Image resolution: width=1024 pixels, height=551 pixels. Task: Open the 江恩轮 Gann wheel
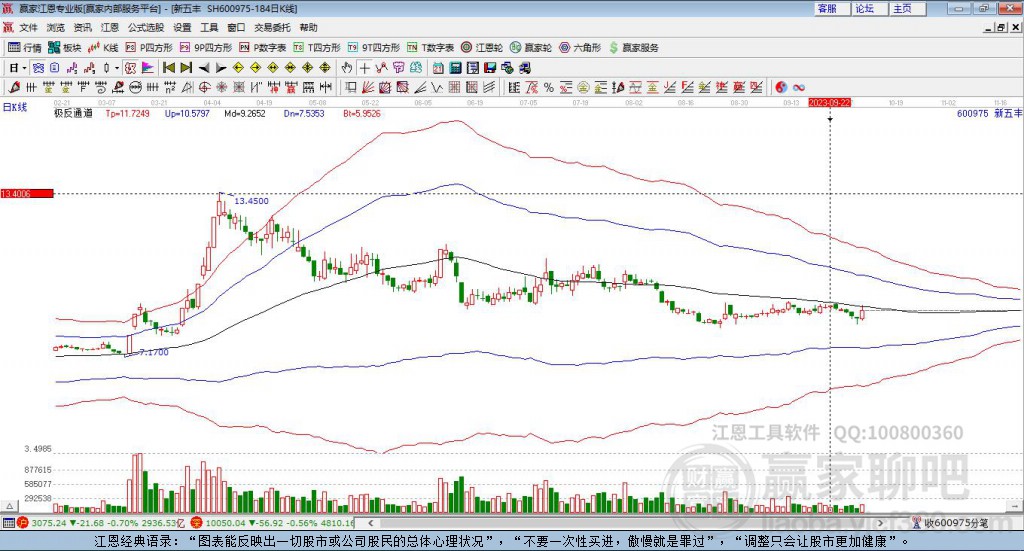[x=482, y=48]
